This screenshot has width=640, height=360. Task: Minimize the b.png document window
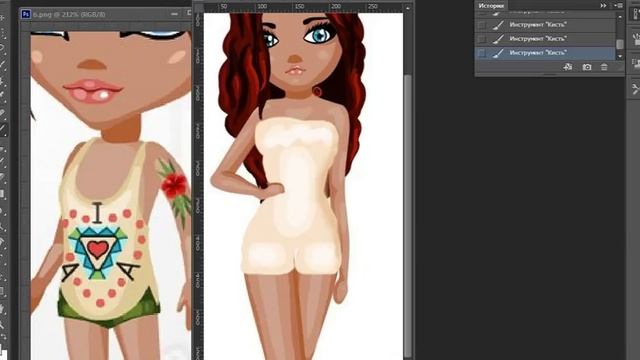[x=175, y=14]
